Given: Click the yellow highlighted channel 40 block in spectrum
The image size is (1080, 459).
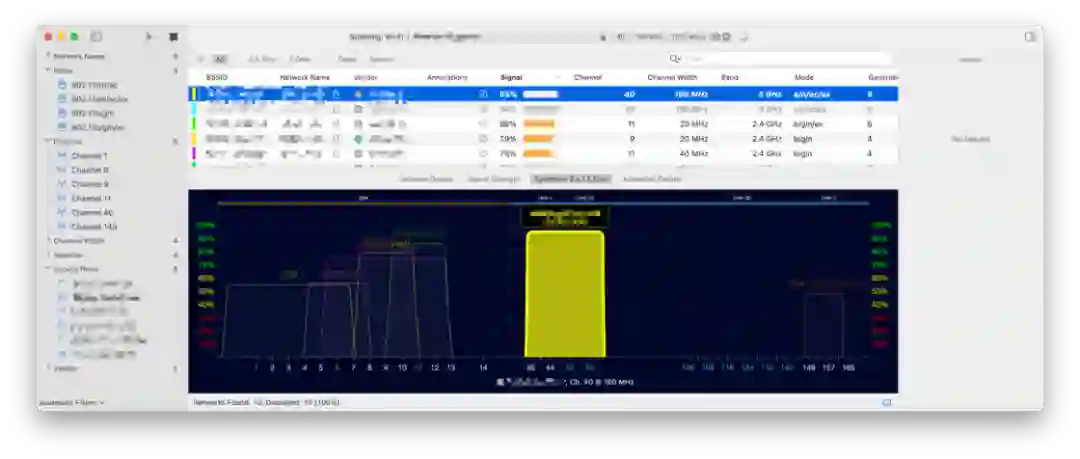Looking at the screenshot, I should pyautogui.click(x=565, y=294).
